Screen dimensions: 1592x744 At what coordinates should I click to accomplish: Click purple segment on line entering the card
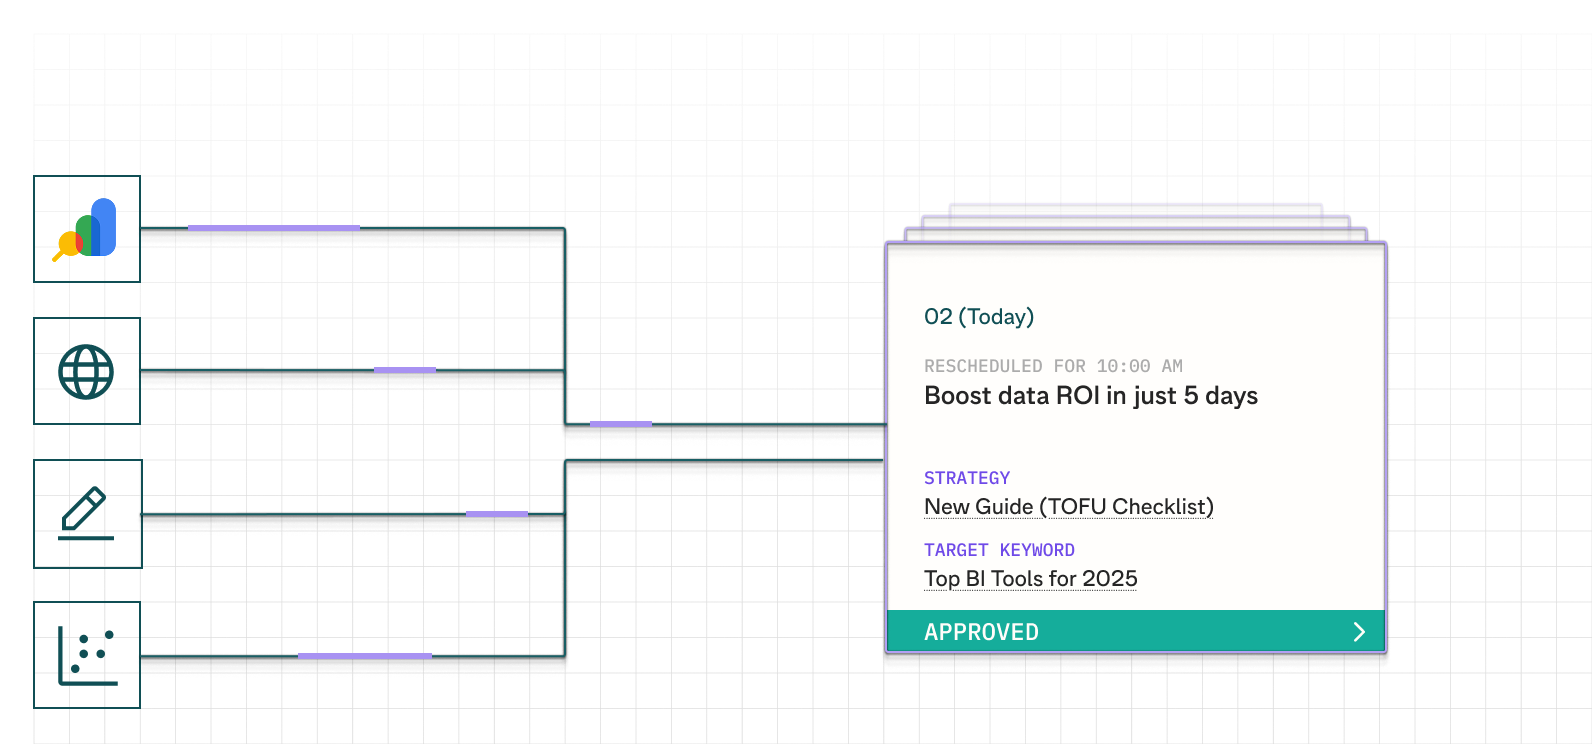tap(620, 424)
